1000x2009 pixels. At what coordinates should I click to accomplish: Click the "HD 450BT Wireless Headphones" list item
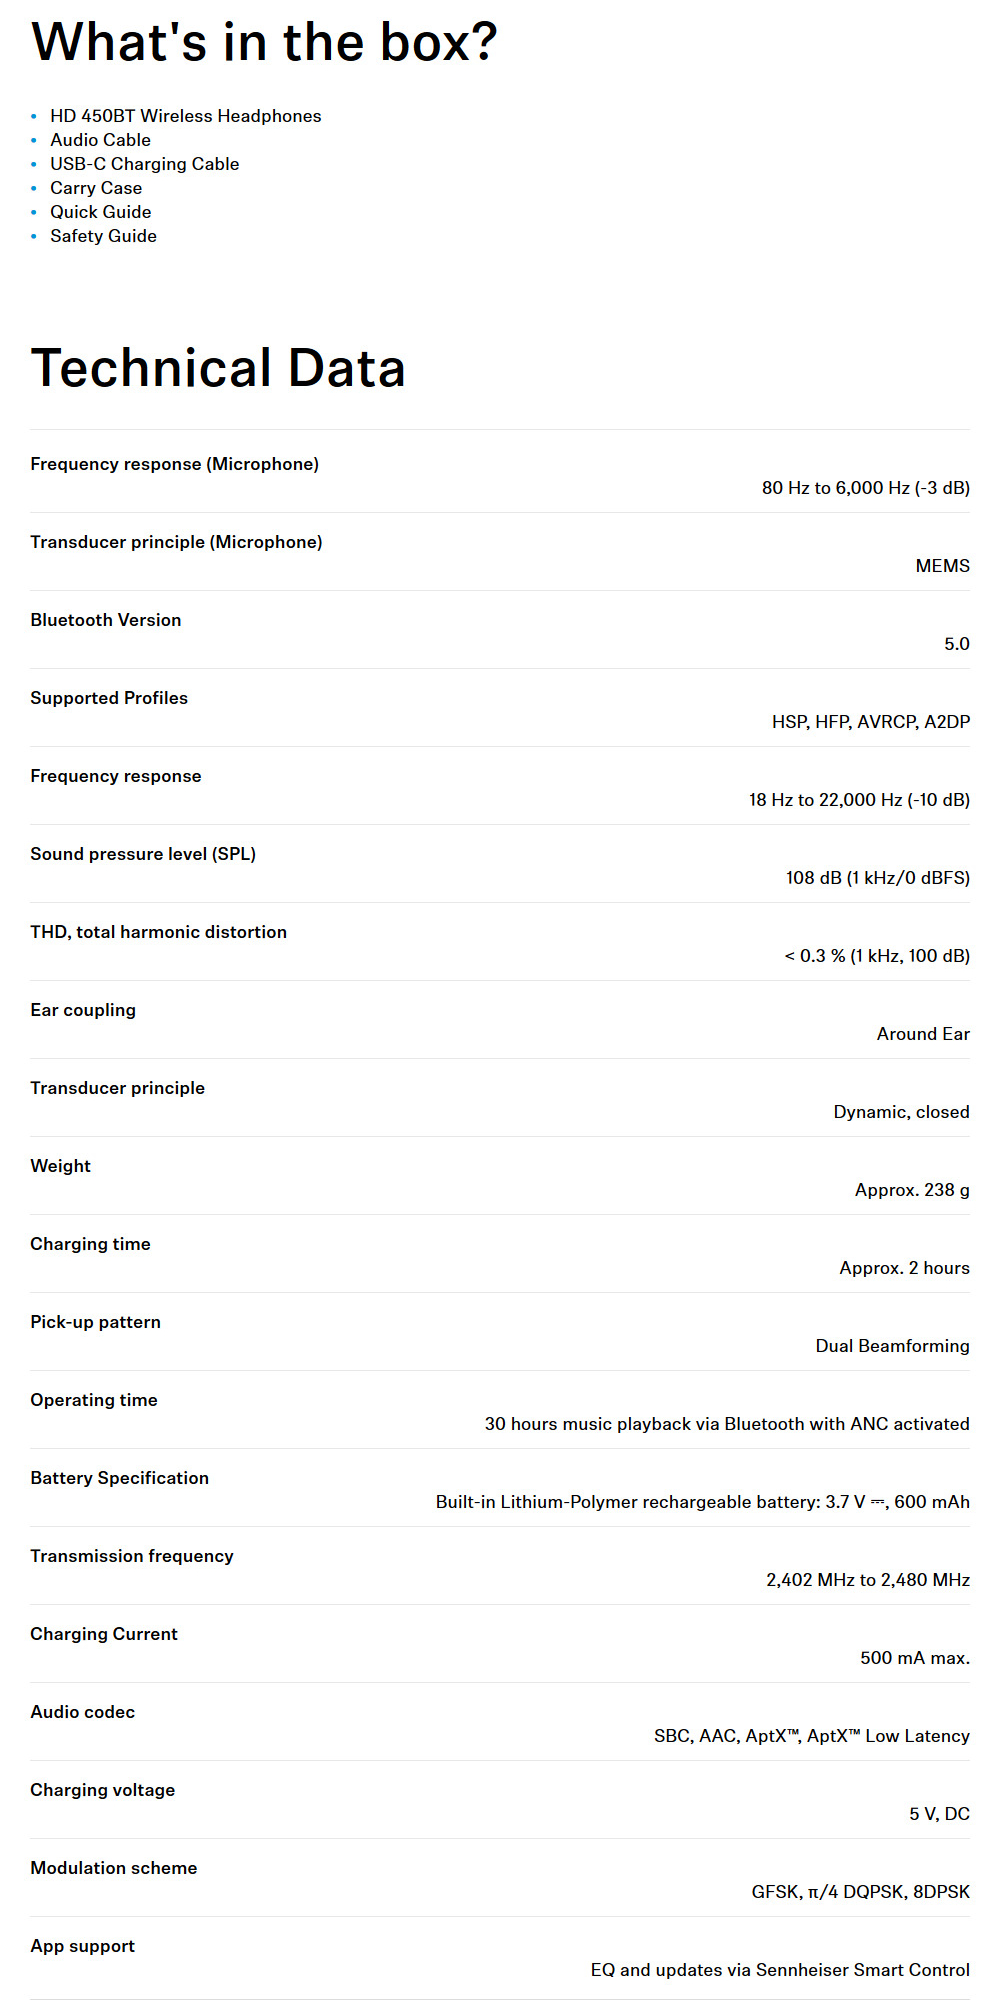(186, 116)
